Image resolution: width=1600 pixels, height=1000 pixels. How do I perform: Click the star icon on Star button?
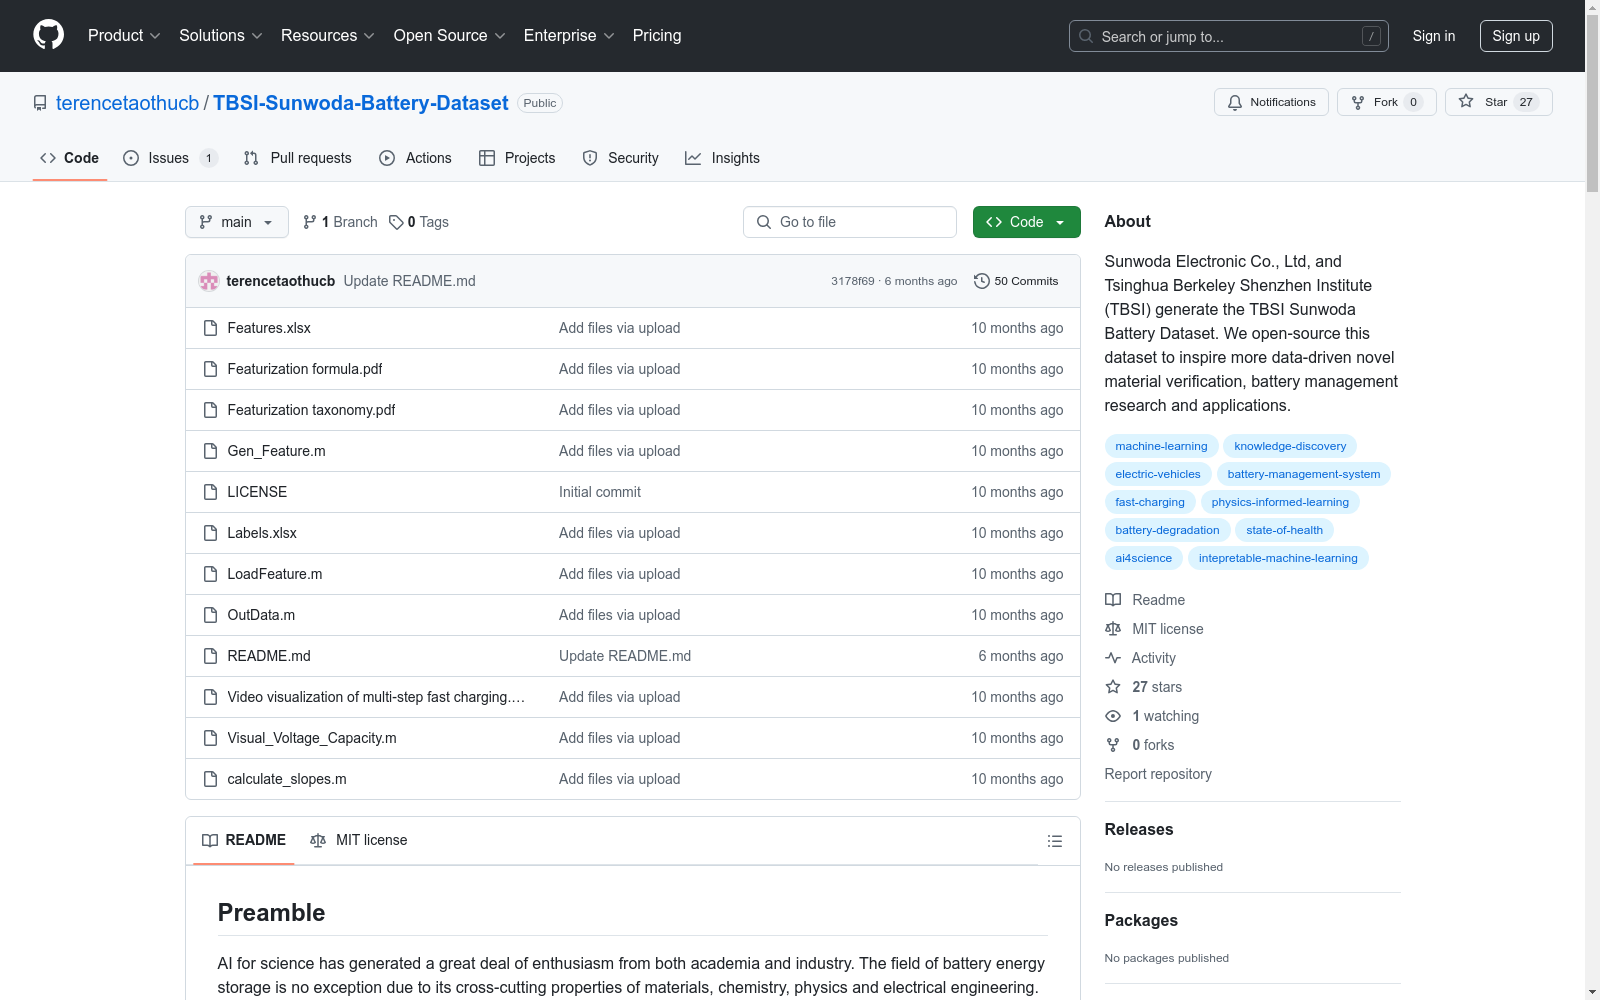(x=1466, y=101)
